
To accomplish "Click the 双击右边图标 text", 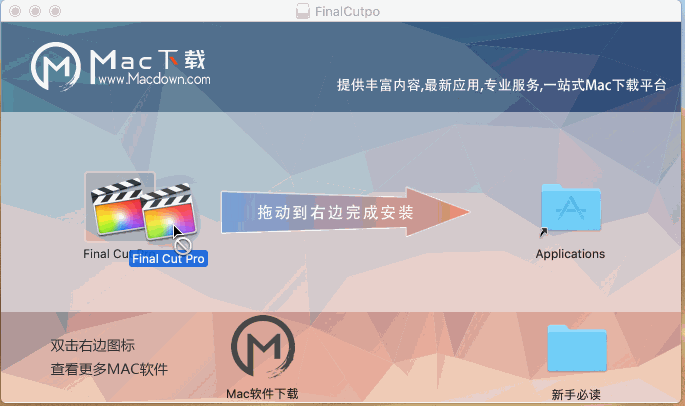I will [93, 345].
